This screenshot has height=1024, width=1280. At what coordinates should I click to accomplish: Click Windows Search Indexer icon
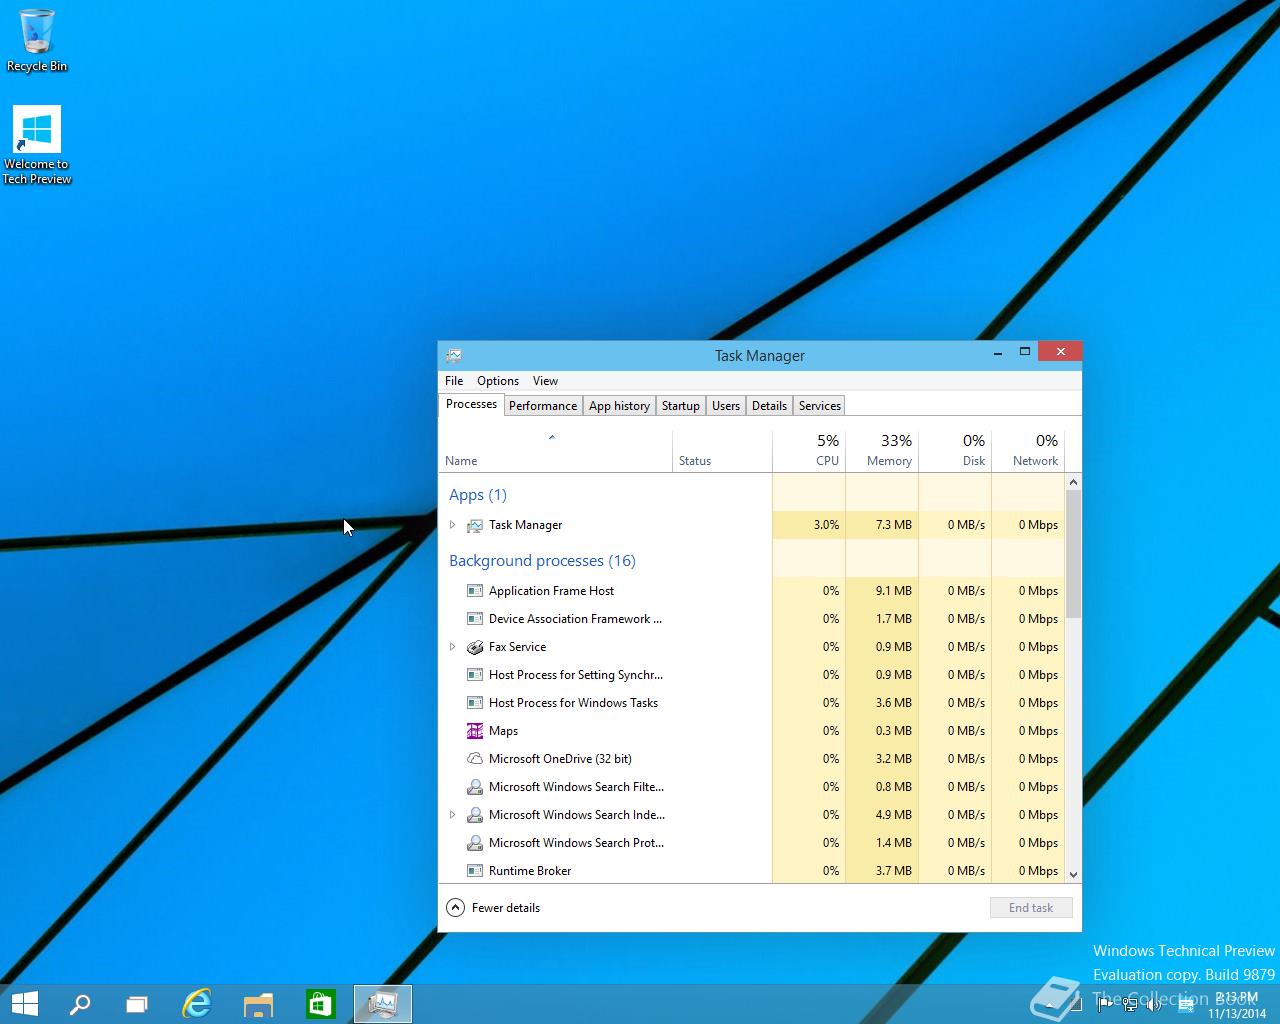(475, 815)
